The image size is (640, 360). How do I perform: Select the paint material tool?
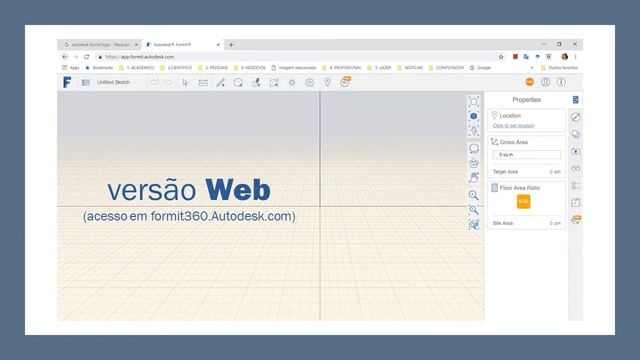point(256,82)
